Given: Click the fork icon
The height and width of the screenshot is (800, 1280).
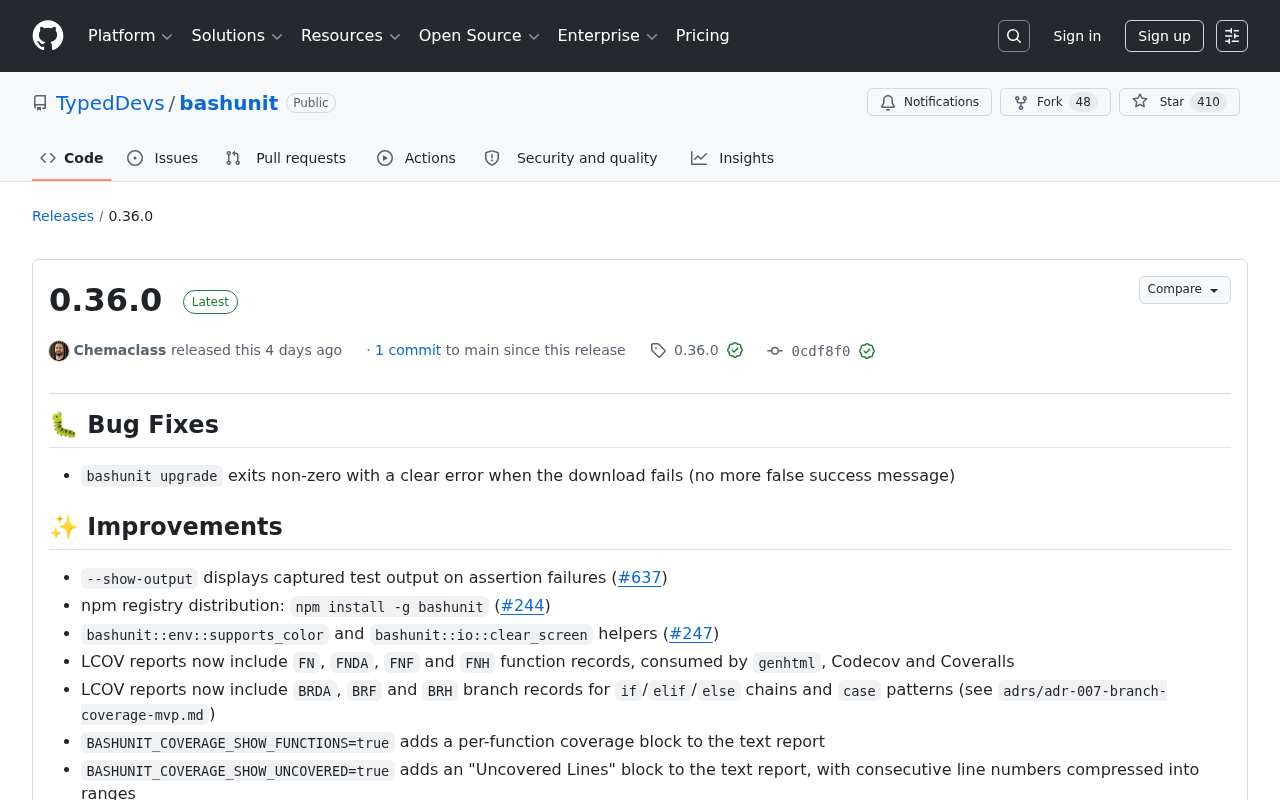Looking at the screenshot, I should click(1021, 103).
